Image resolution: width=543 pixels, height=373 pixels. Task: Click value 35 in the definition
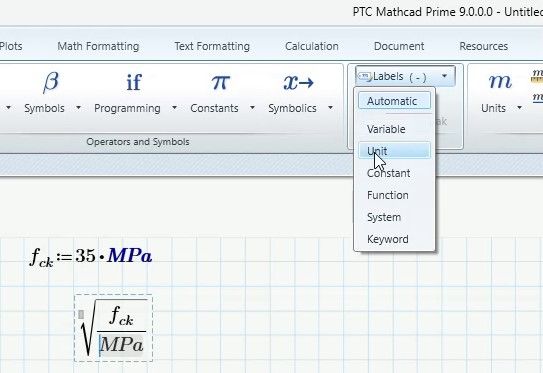pos(86,256)
